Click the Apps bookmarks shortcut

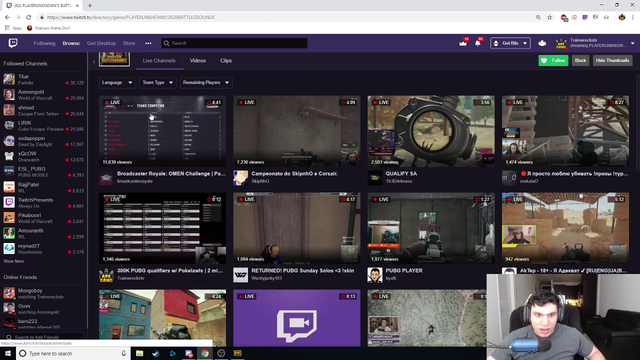pyautogui.click(x=13, y=28)
